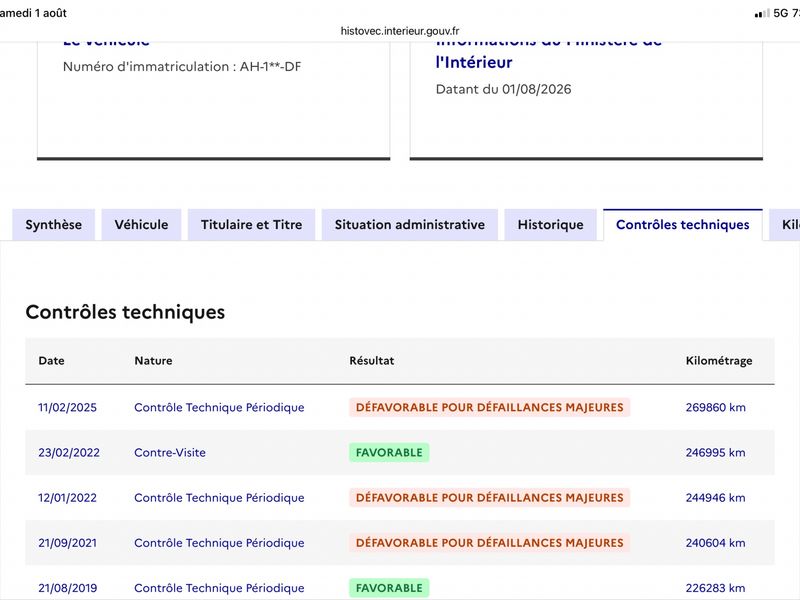The width and height of the screenshot is (800, 600).
Task: Click the 246995 km value
Action: pyautogui.click(x=715, y=453)
